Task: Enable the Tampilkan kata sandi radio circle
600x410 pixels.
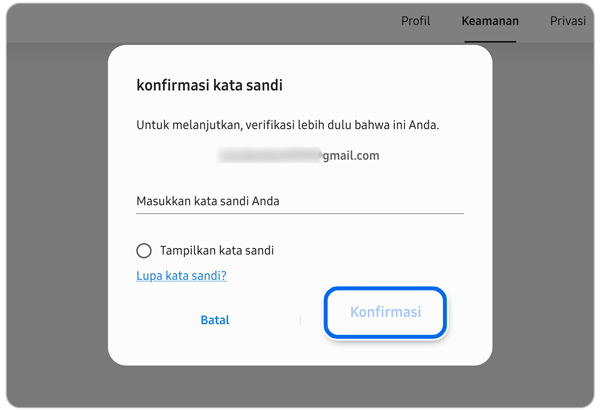Action: point(144,251)
